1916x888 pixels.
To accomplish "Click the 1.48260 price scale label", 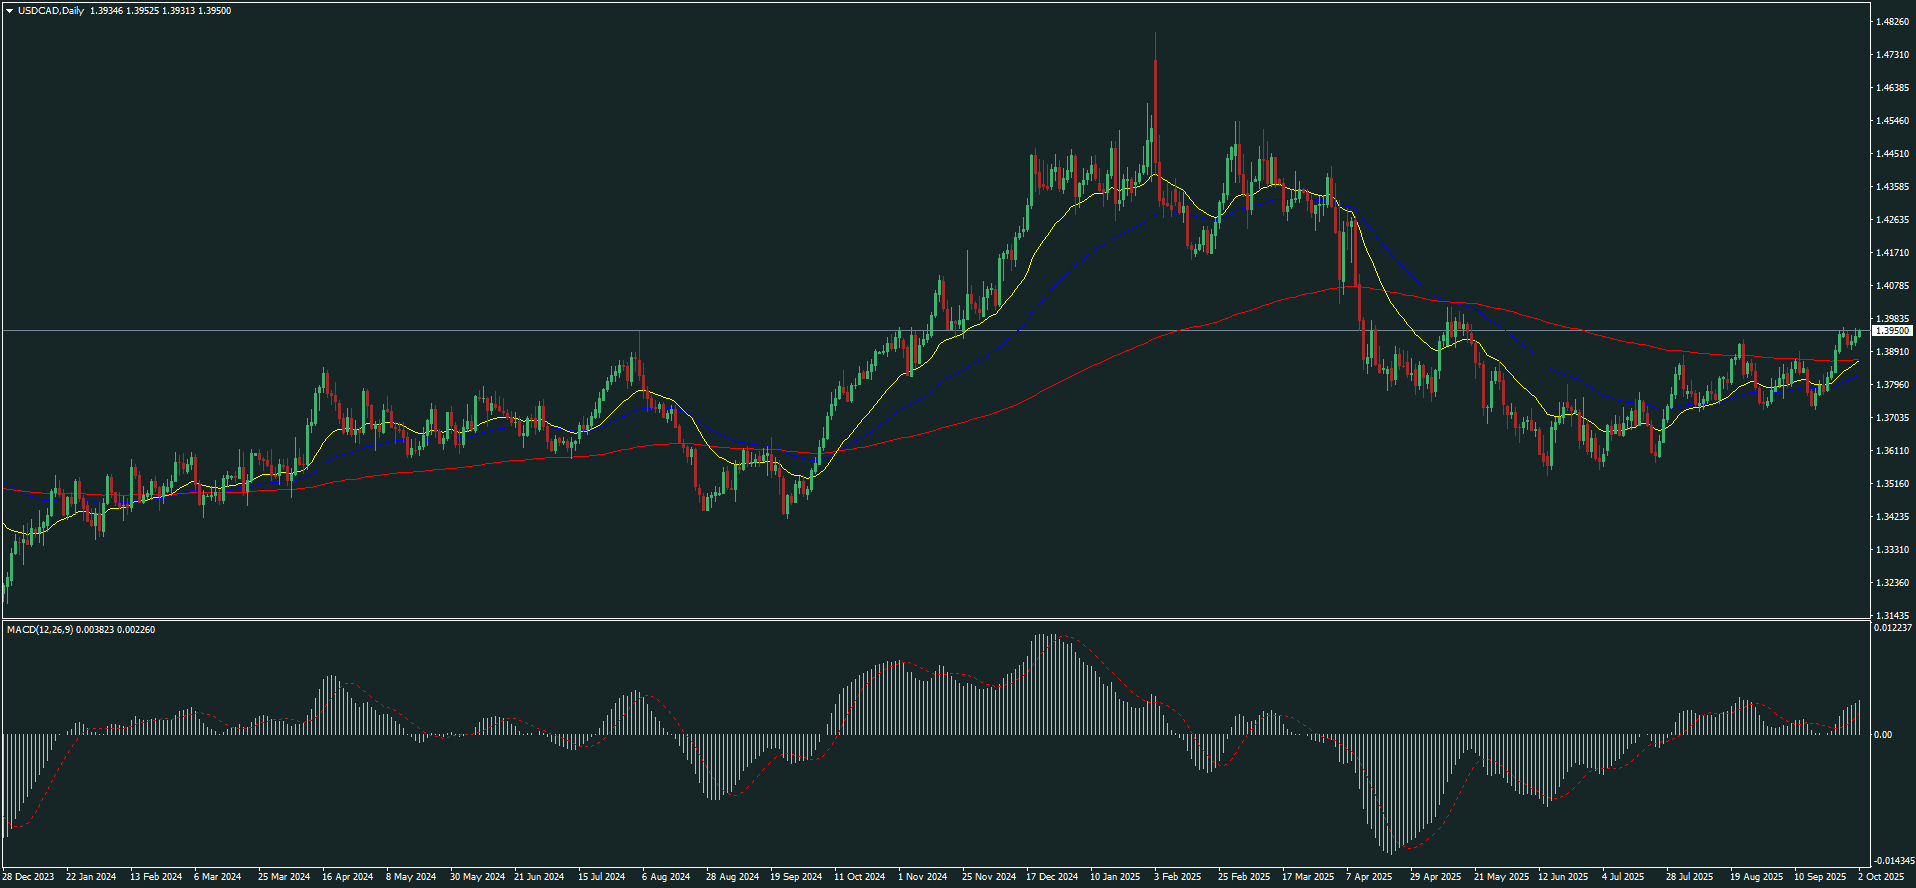I will click(1892, 22).
